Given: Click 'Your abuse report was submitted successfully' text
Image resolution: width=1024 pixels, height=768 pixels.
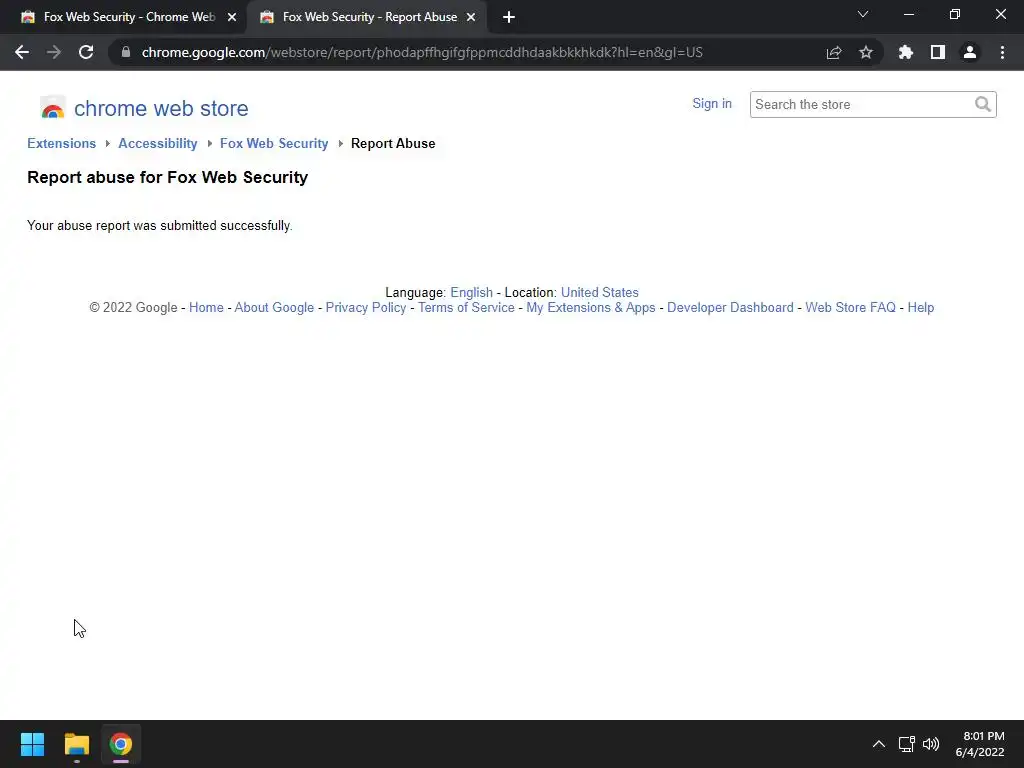Looking at the screenshot, I should click(x=159, y=225).
